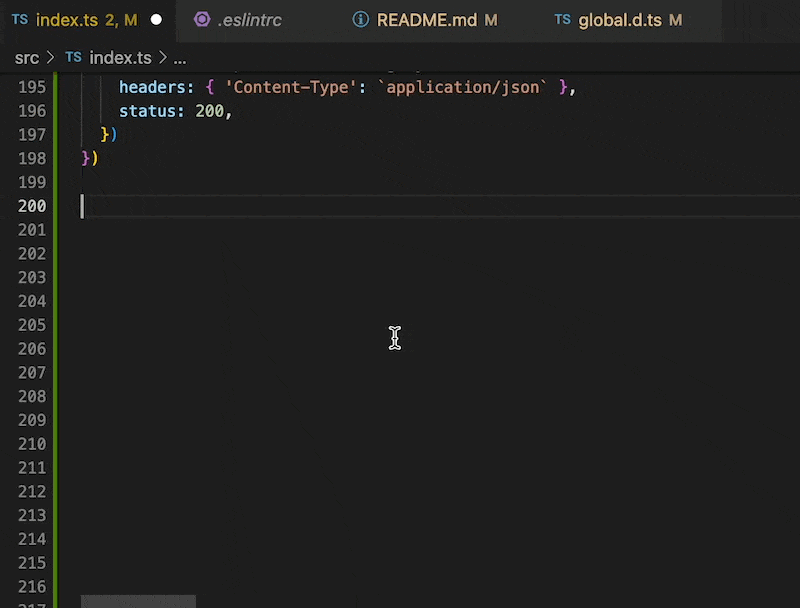This screenshot has height=608, width=800.
Task: Click line number 216 in the gutter
Action: click(x=32, y=587)
